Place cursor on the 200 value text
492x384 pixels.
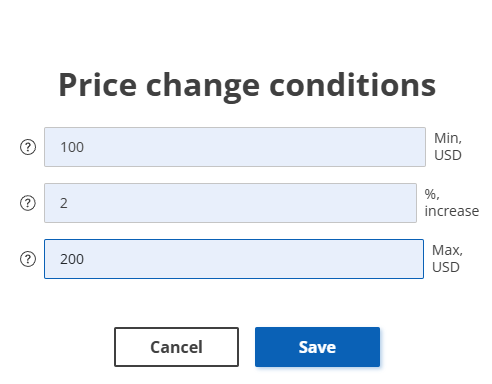pos(72,259)
